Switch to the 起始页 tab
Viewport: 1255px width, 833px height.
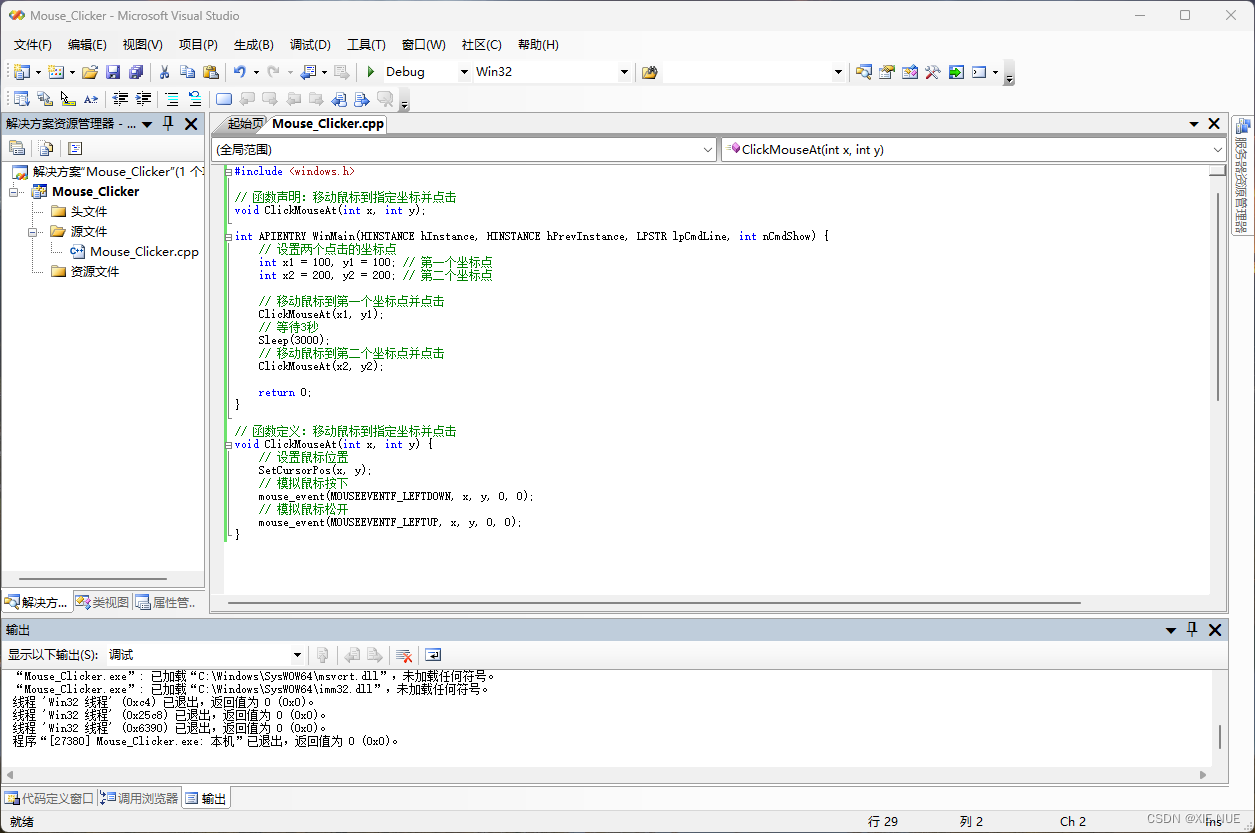[245, 124]
